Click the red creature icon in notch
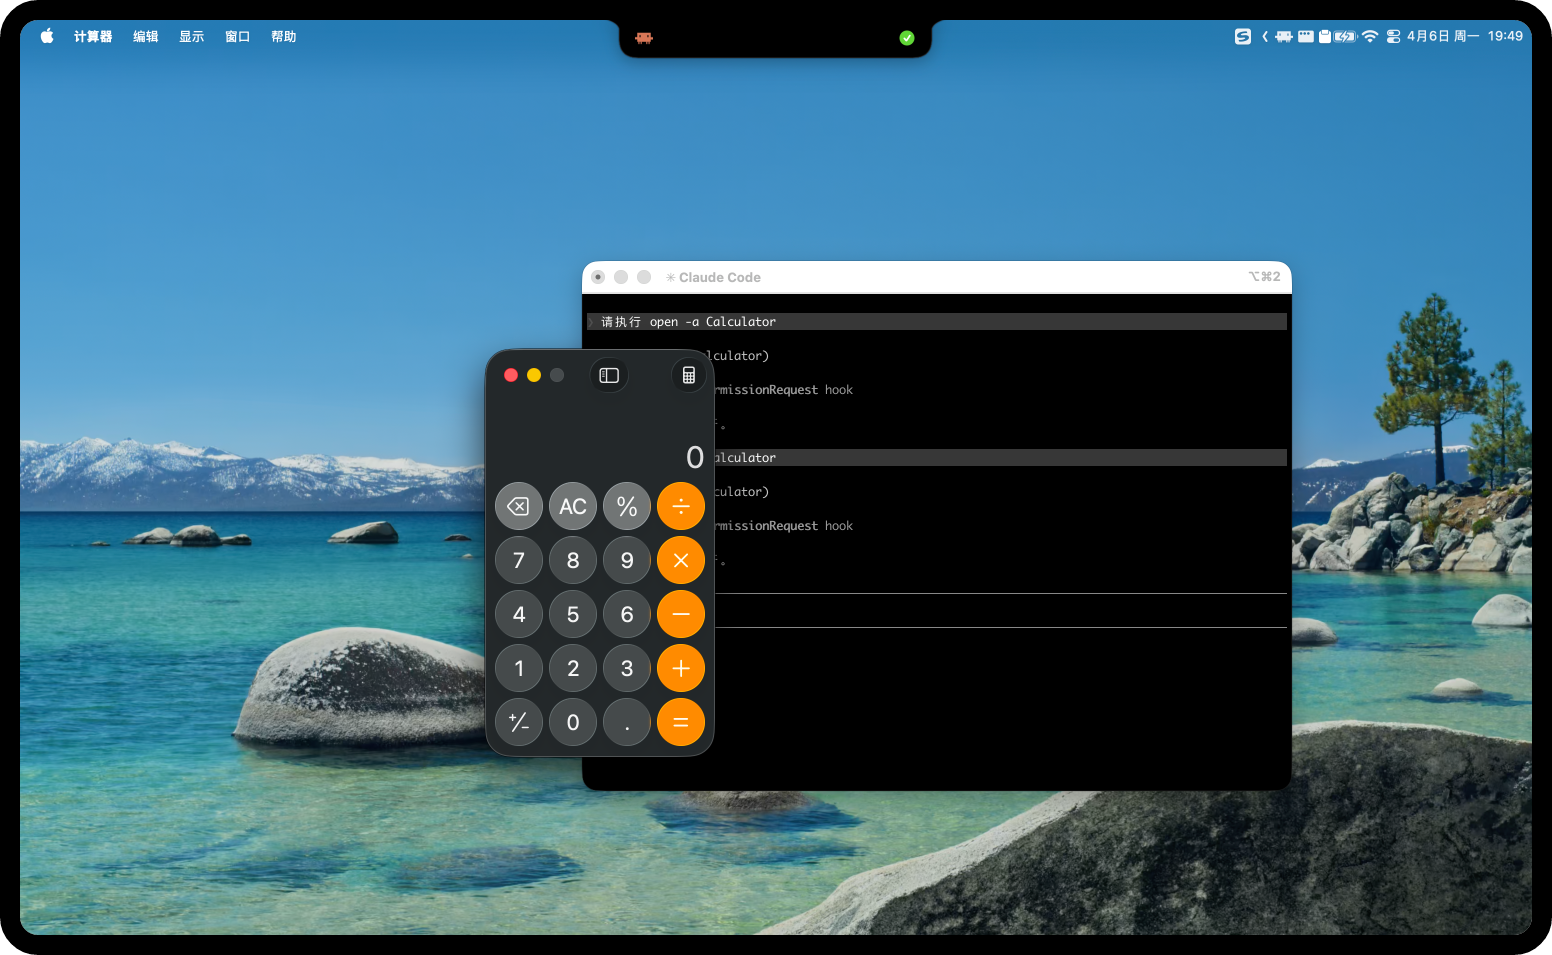Image resolution: width=1552 pixels, height=955 pixels. pyautogui.click(x=644, y=38)
